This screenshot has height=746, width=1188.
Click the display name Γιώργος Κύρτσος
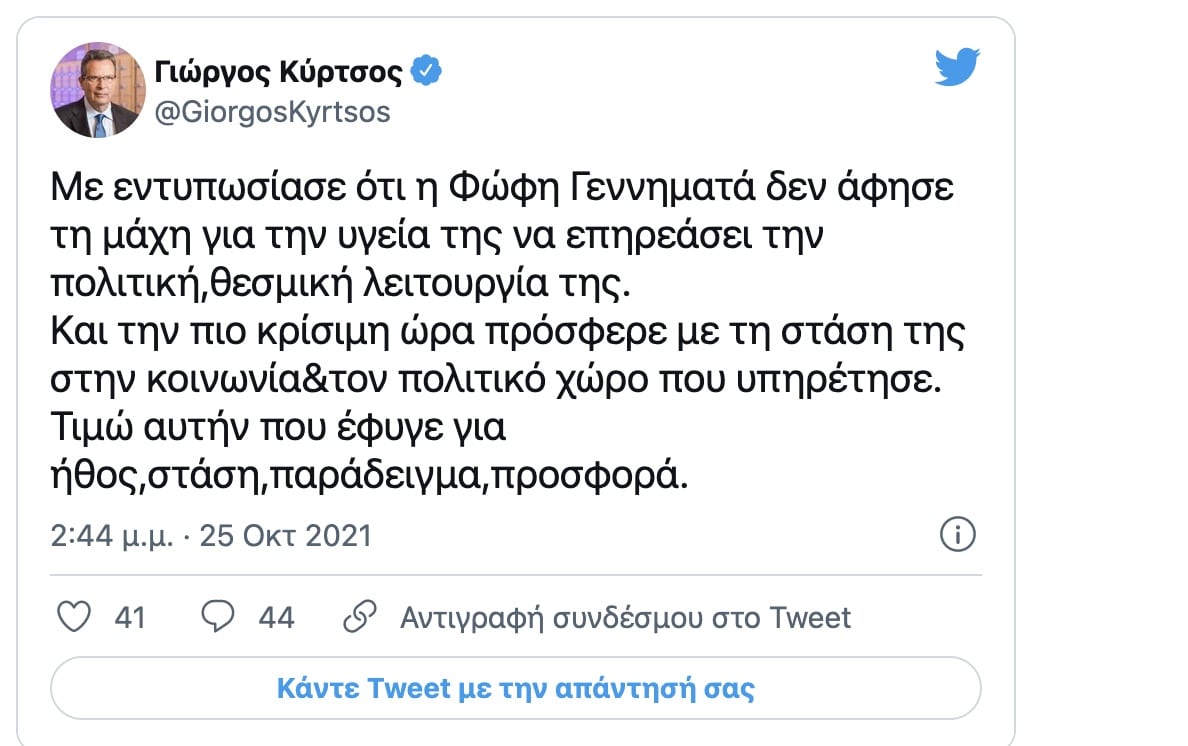pos(280,72)
